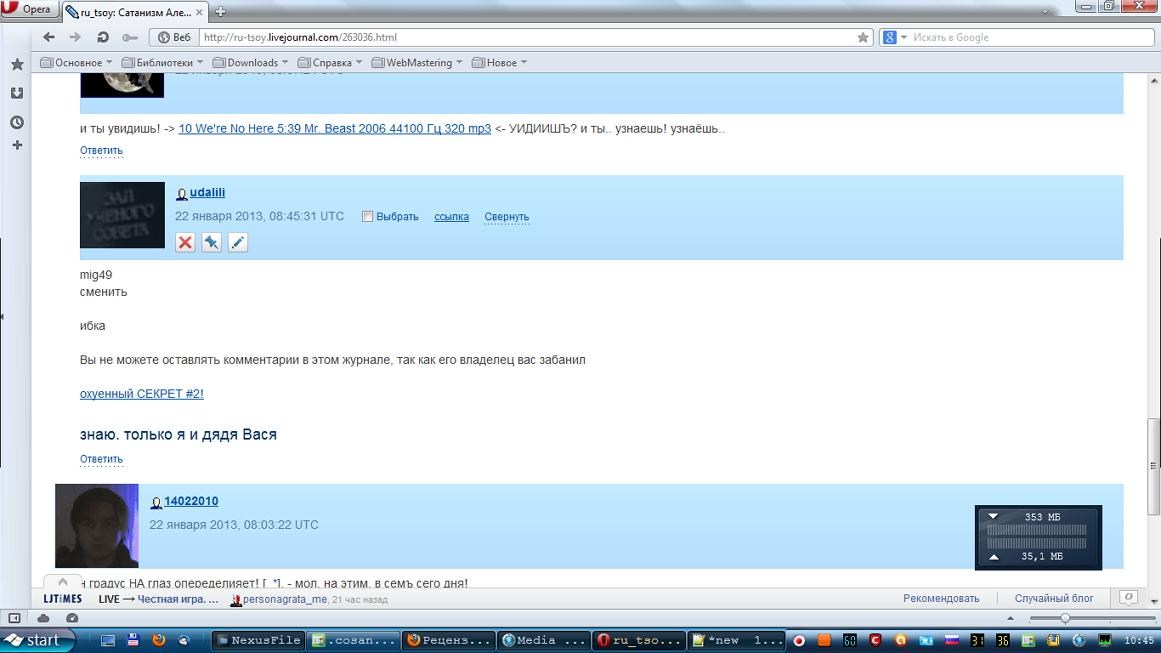Open the clock history panel in the sidebar
This screenshot has height=653, width=1161.
click(17, 122)
